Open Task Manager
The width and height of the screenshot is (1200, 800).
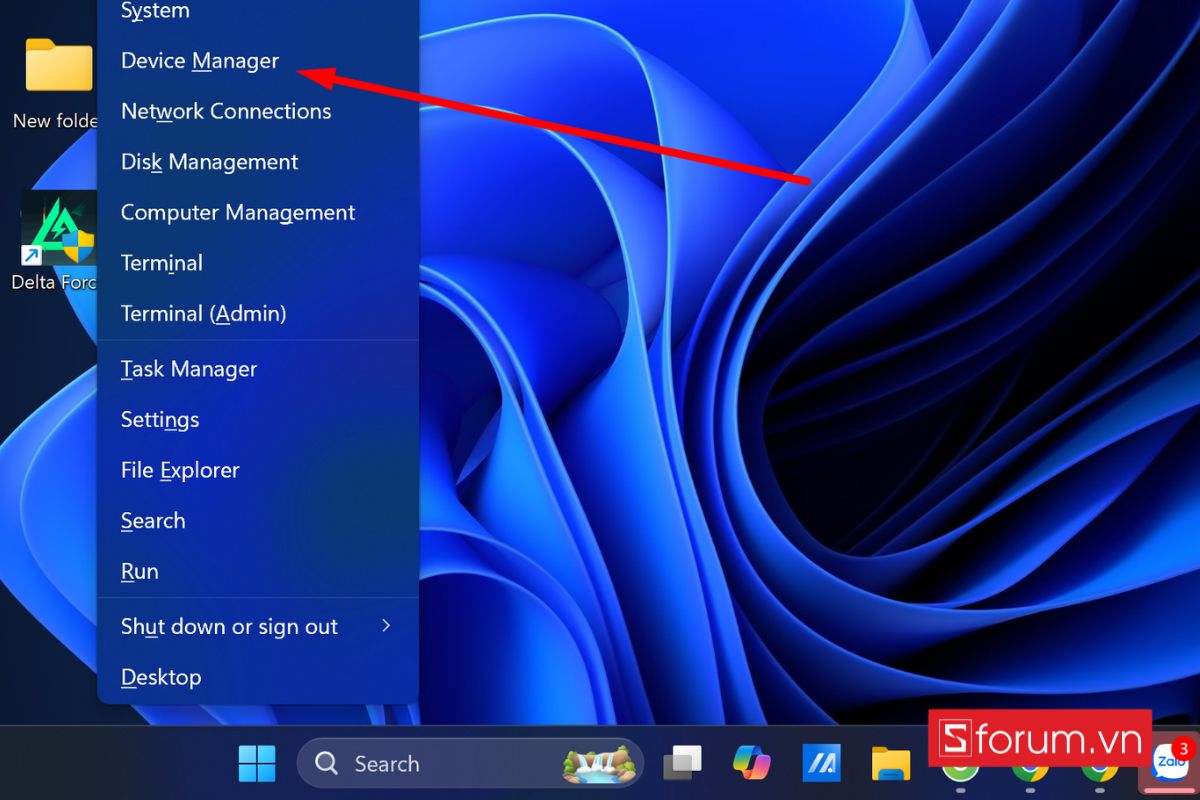tap(258, 369)
